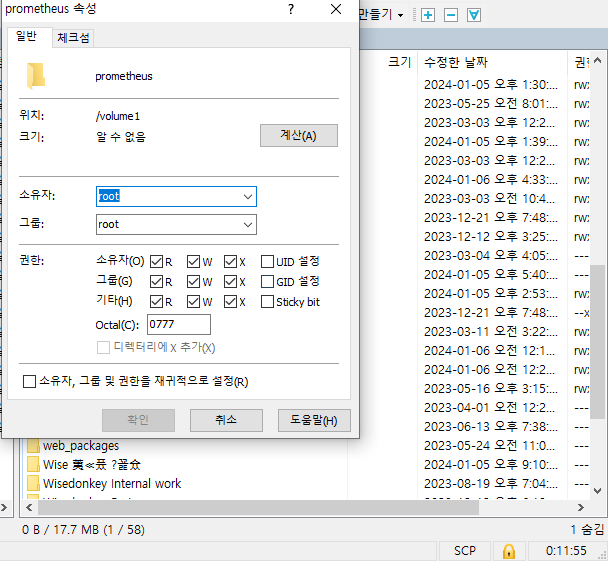This screenshot has width=608, height=561.
Task: Click the scroll down arrow of file list
Action: [598, 491]
